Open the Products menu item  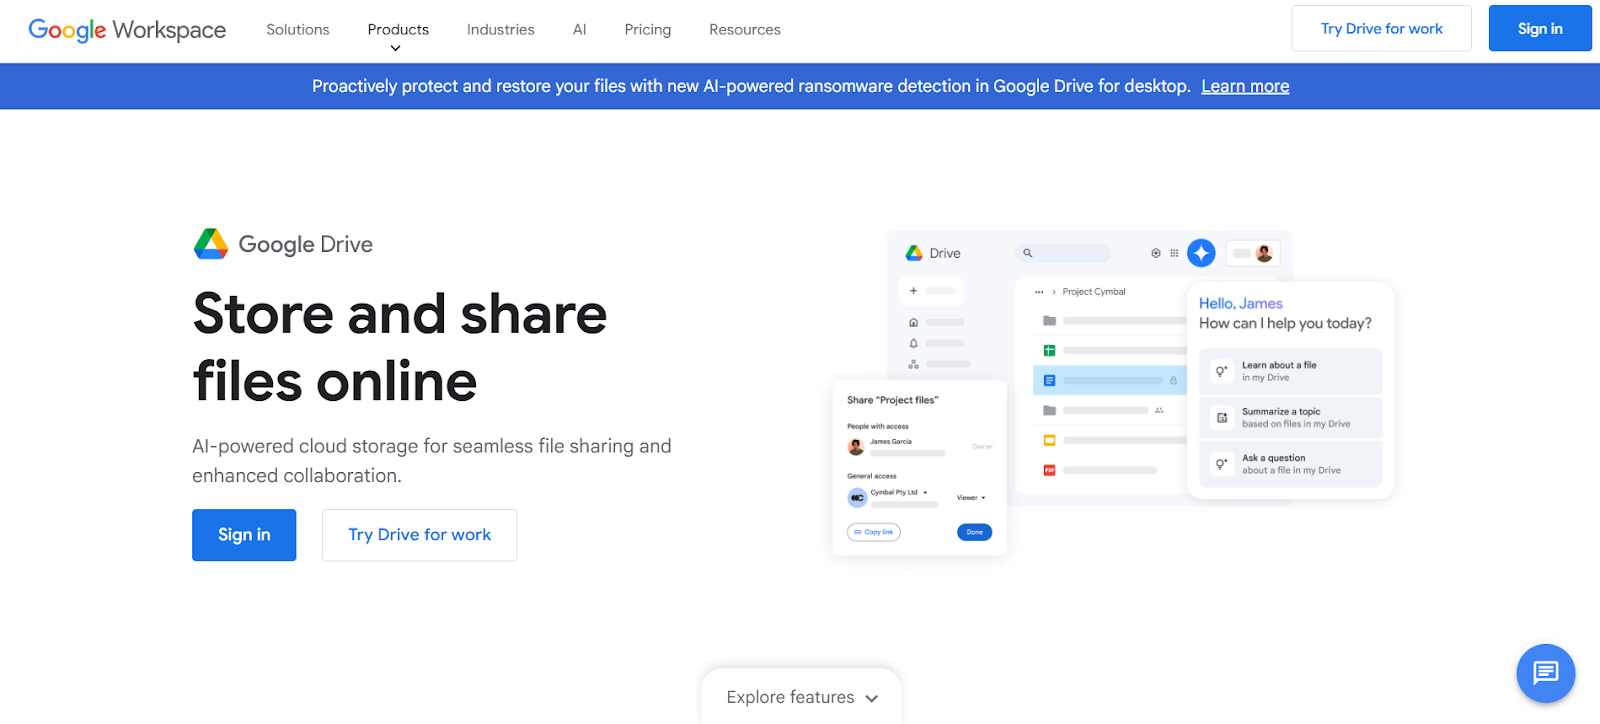point(398,30)
